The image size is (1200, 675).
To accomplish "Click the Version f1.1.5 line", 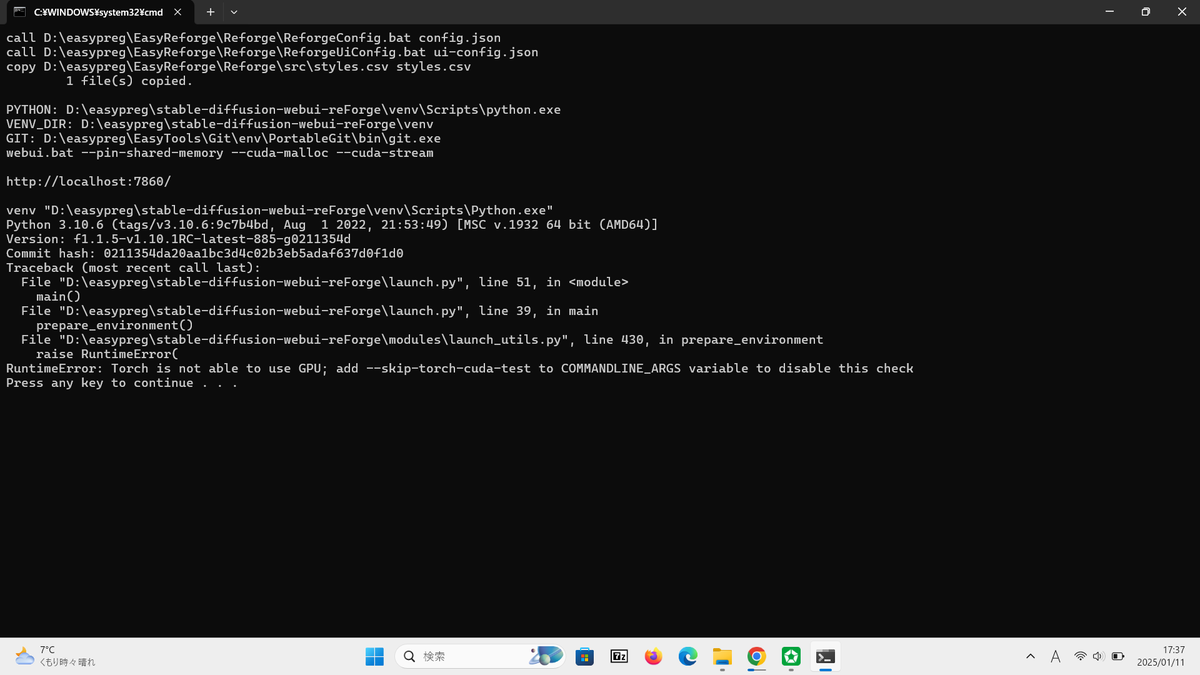I will [x=178, y=240].
